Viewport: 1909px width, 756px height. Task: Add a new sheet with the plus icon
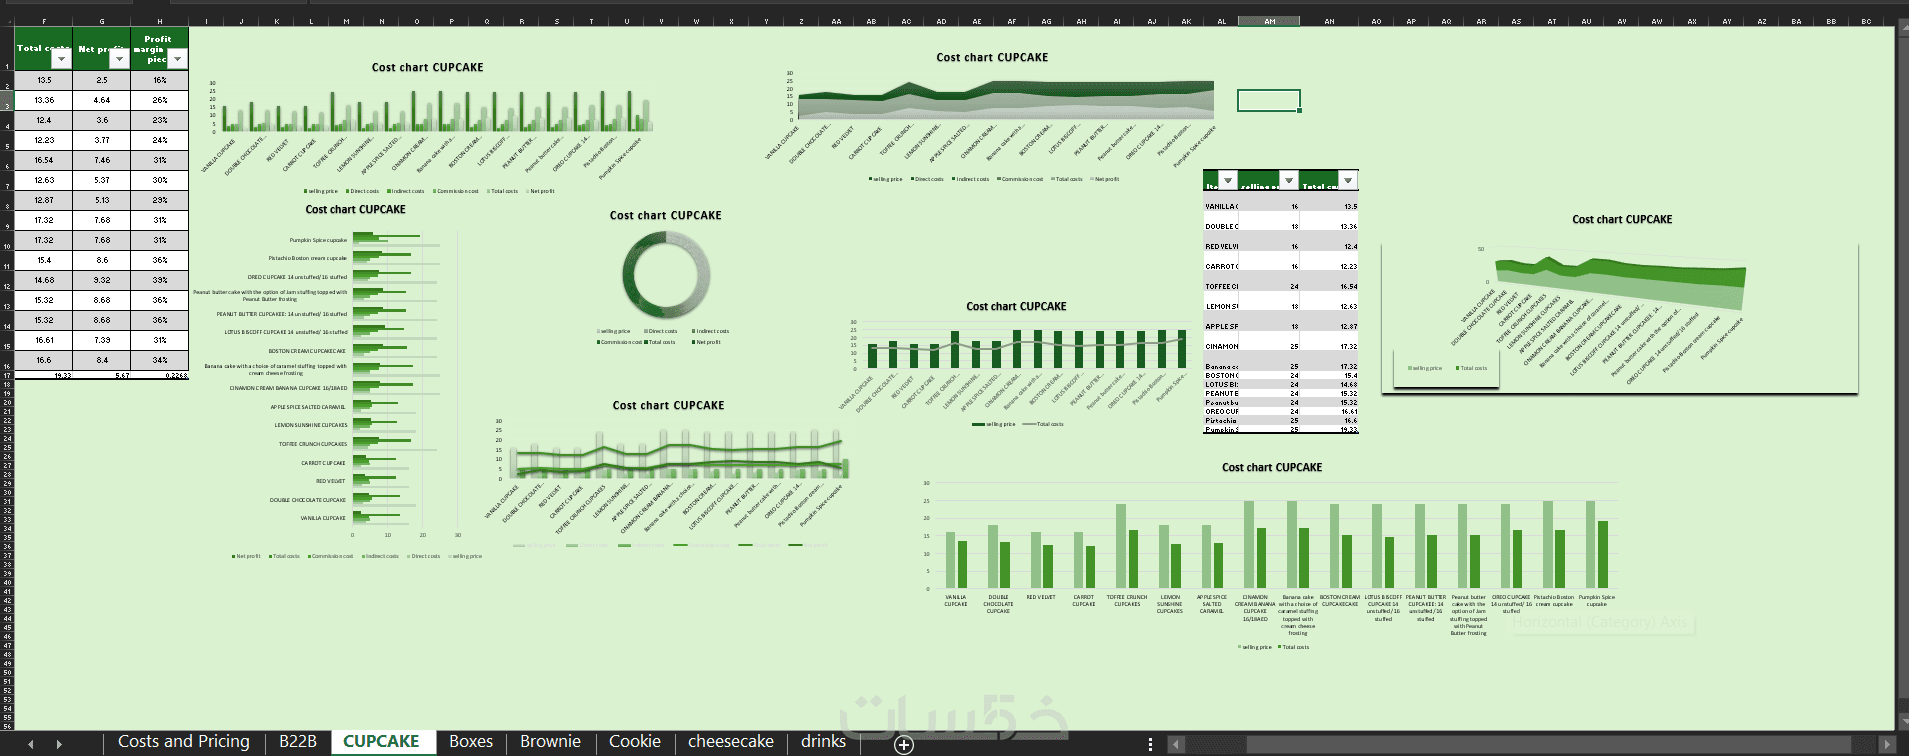(904, 744)
